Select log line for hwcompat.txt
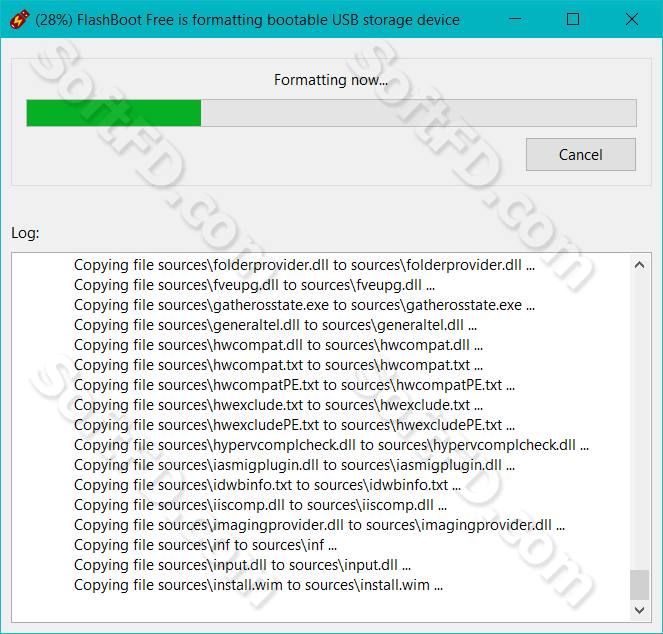The image size is (663, 634). point(278,365)
